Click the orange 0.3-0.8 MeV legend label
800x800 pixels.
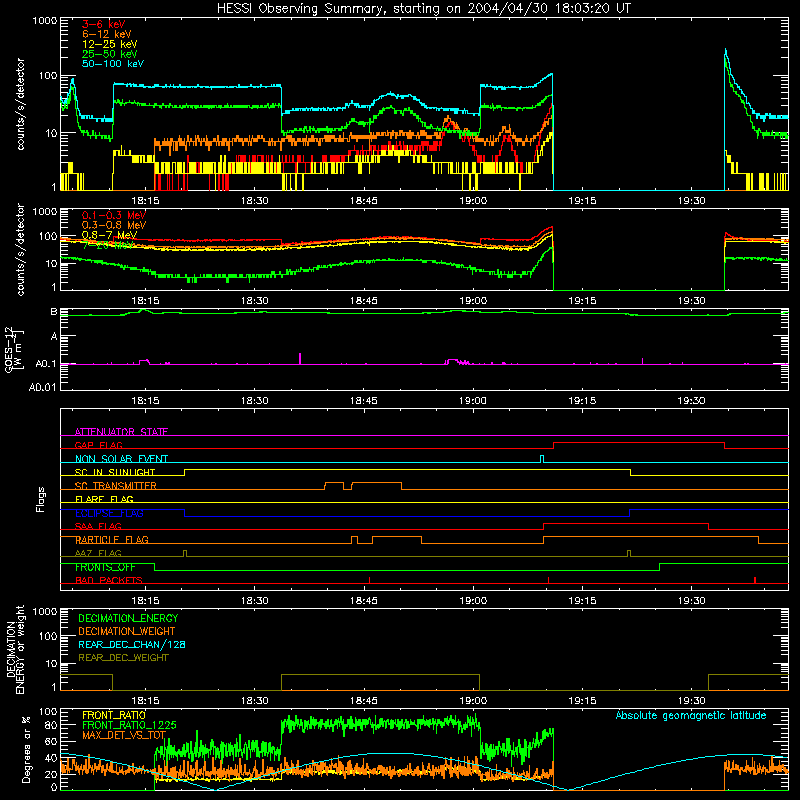(113, 225)
